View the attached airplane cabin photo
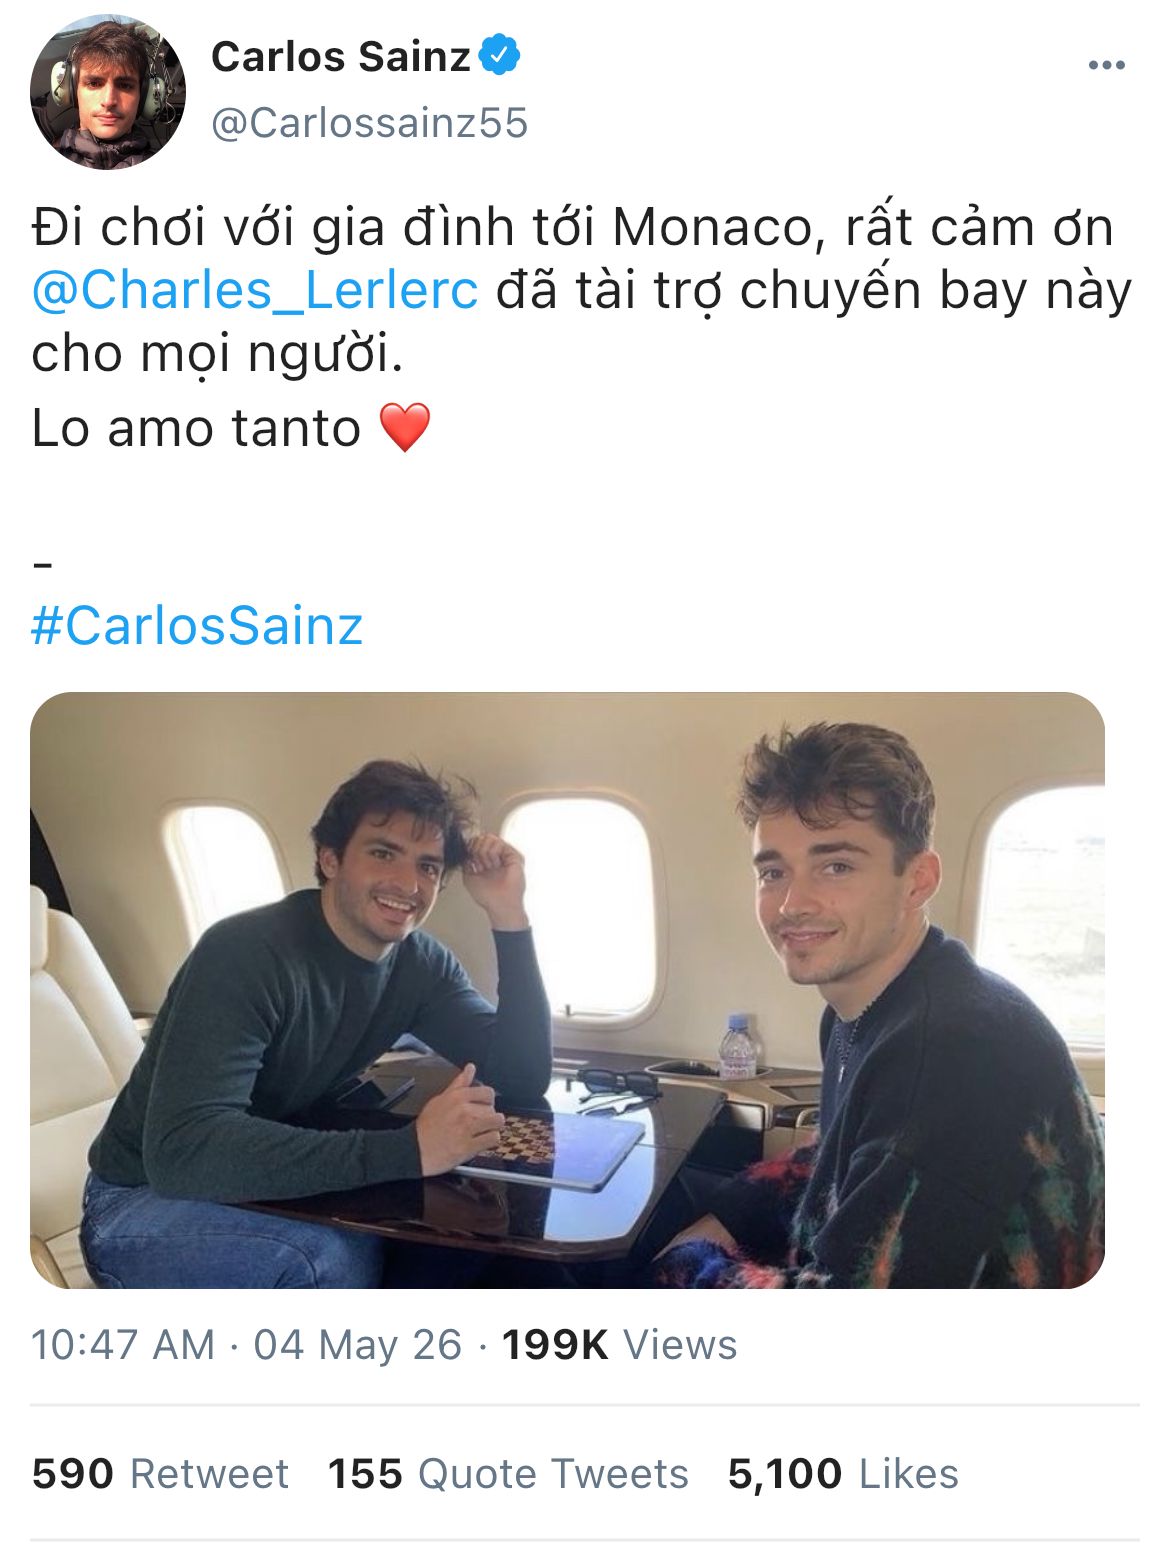The height and width of the screenshot is (1559, 1170). tap(567, 990)
